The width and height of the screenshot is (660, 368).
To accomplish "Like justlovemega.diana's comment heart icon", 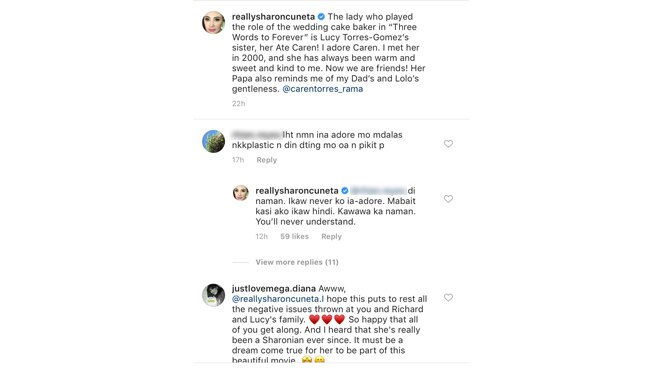I will 448,297.
